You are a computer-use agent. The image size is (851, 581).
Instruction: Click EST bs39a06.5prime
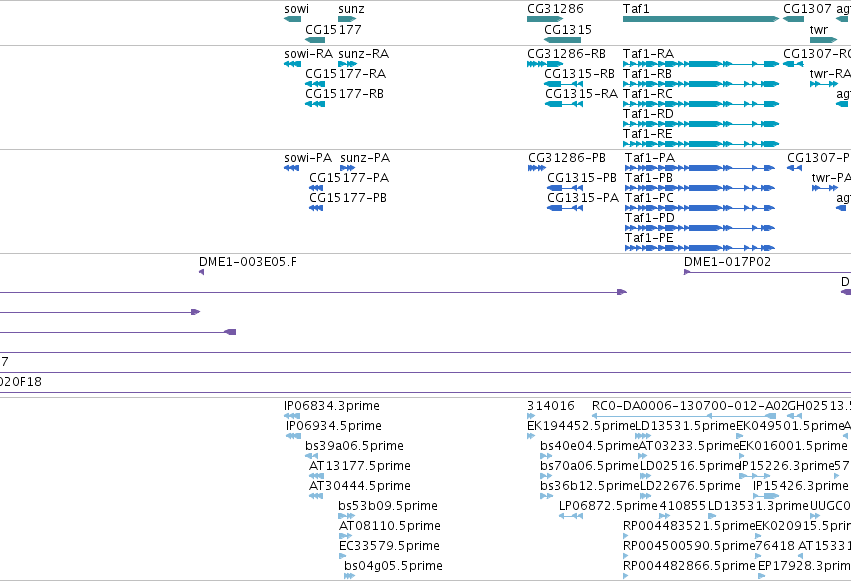312,456
